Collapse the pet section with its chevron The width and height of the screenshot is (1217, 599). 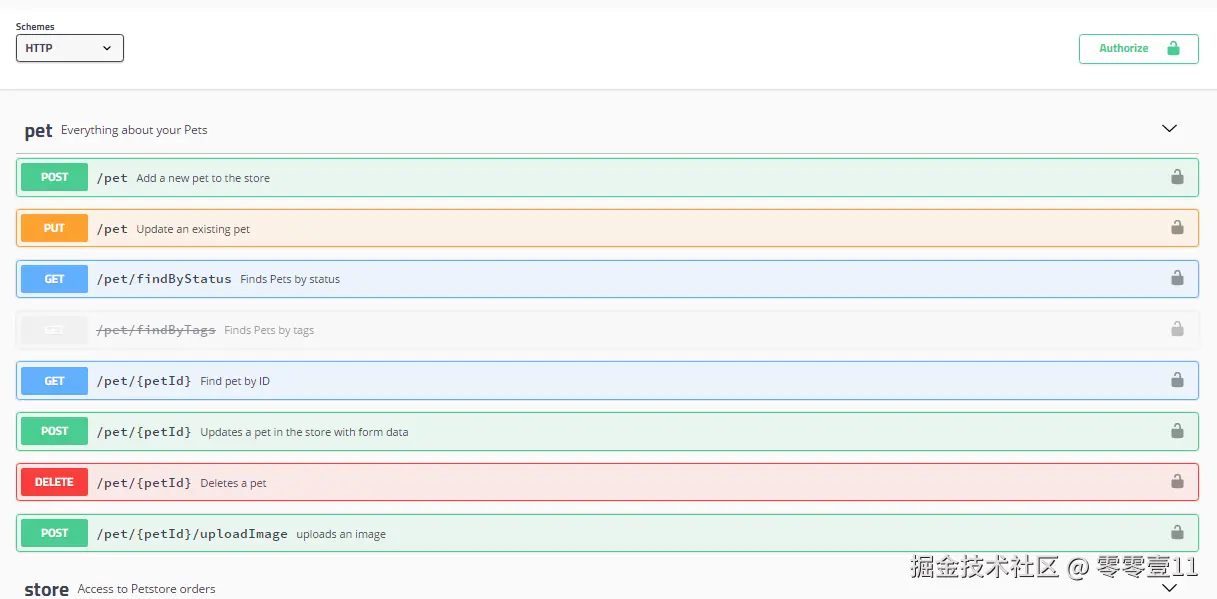coord(1169,129)
